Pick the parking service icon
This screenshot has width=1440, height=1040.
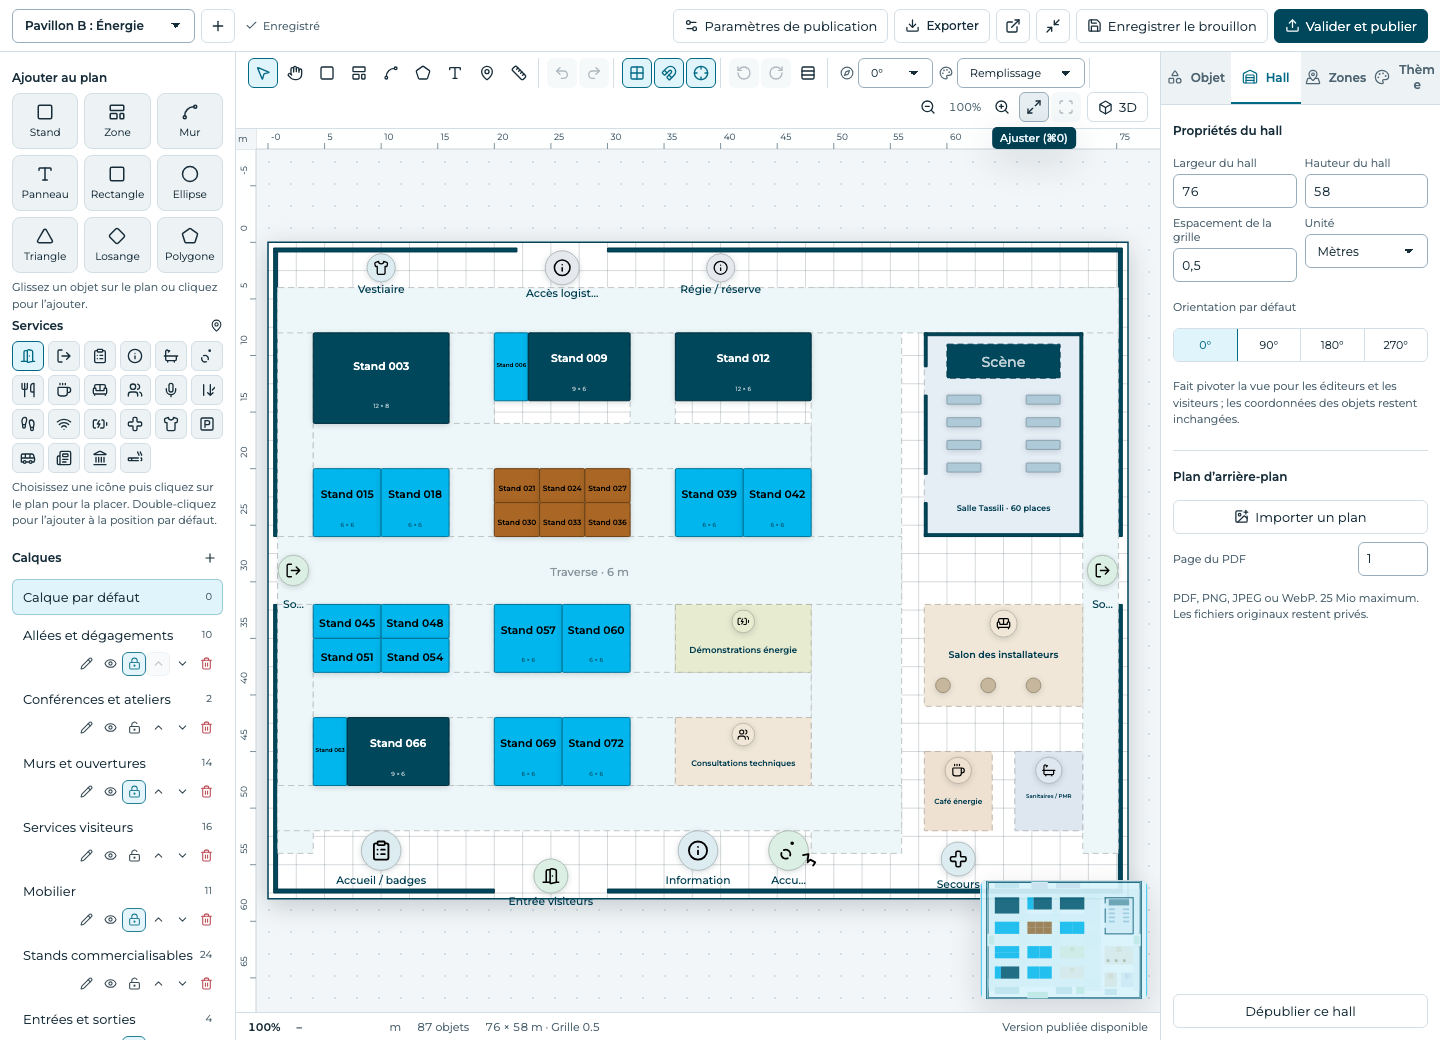point(207,424)
